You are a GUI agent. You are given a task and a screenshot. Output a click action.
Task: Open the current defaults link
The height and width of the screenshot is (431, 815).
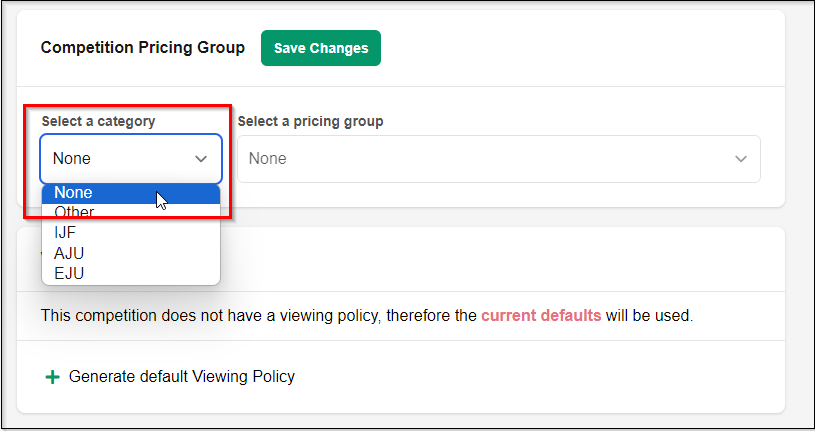(541, 316)
